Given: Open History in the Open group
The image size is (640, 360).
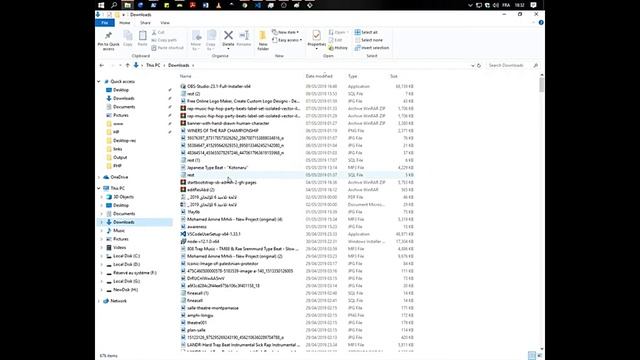Looking at the screenshot, I should tap(338, 48).
